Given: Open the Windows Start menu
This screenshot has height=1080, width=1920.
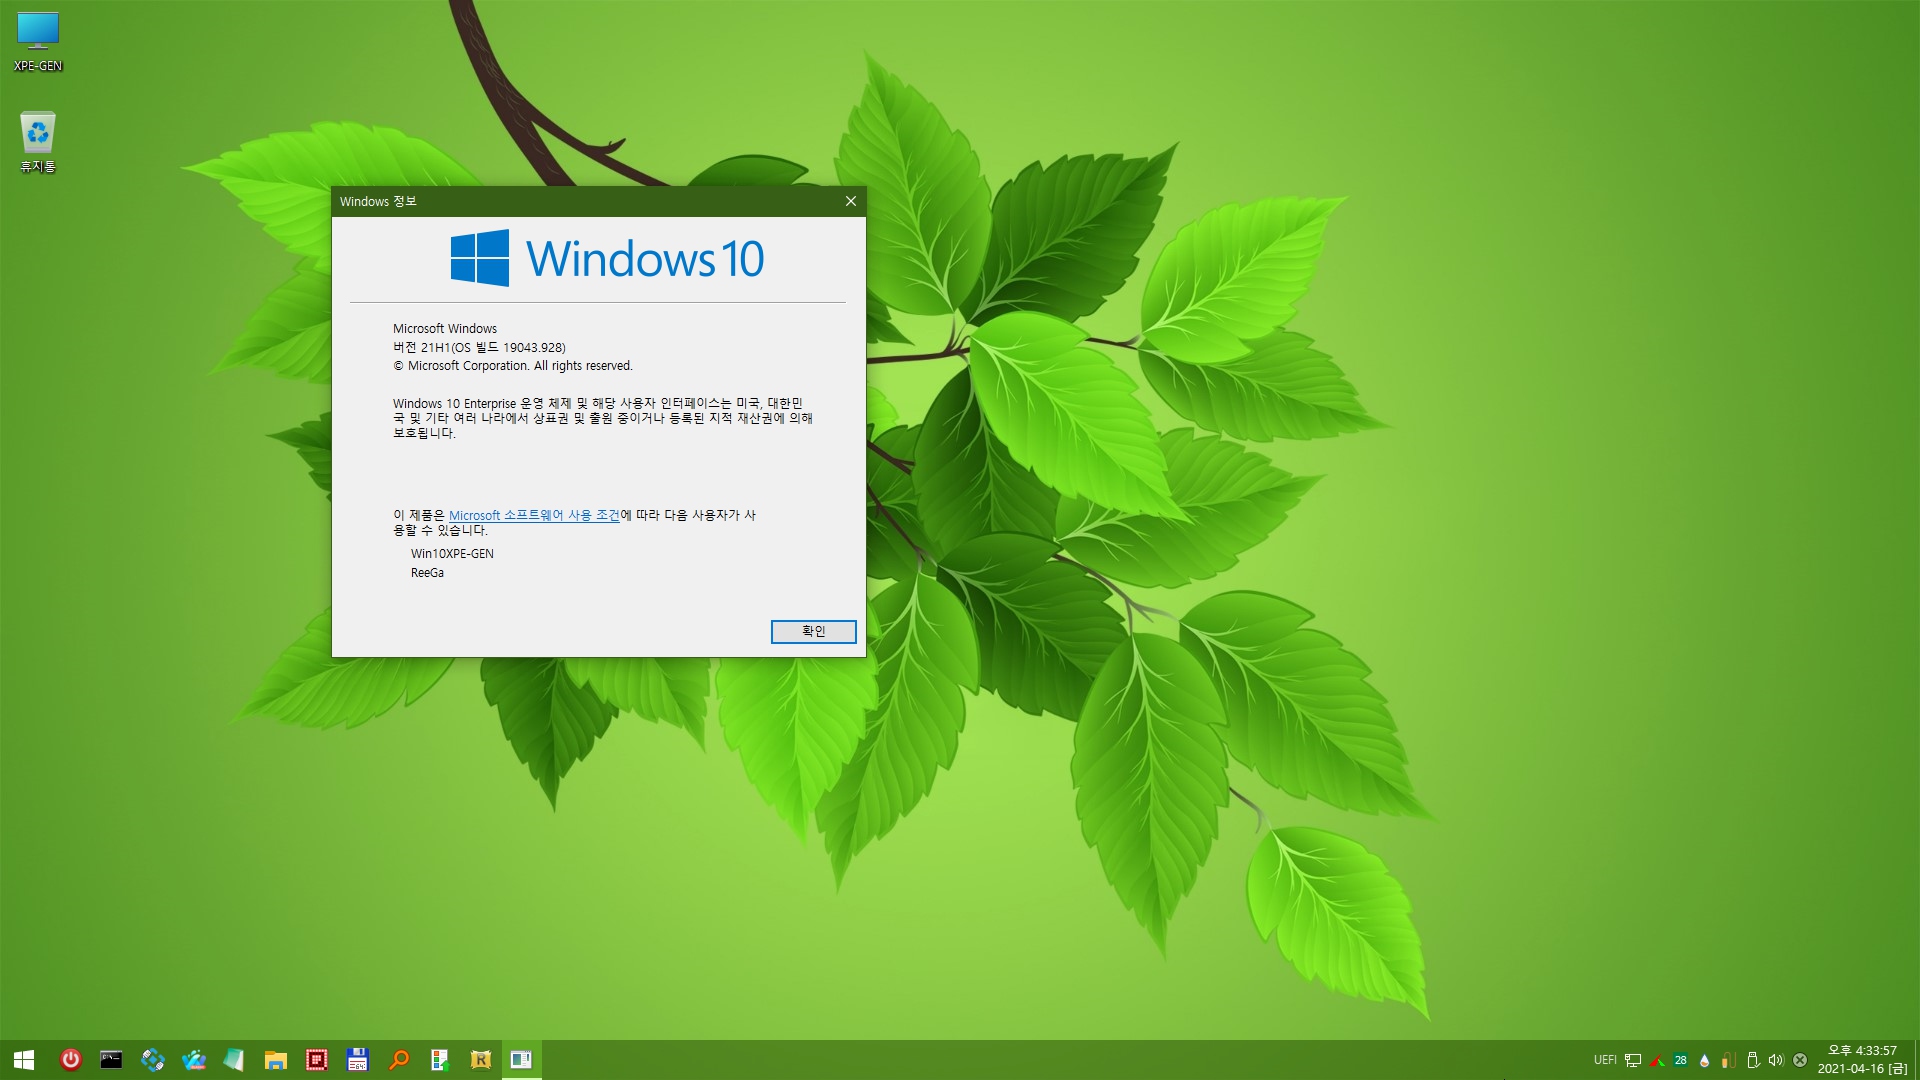Looking at the screenshot, I should 24,1060.
